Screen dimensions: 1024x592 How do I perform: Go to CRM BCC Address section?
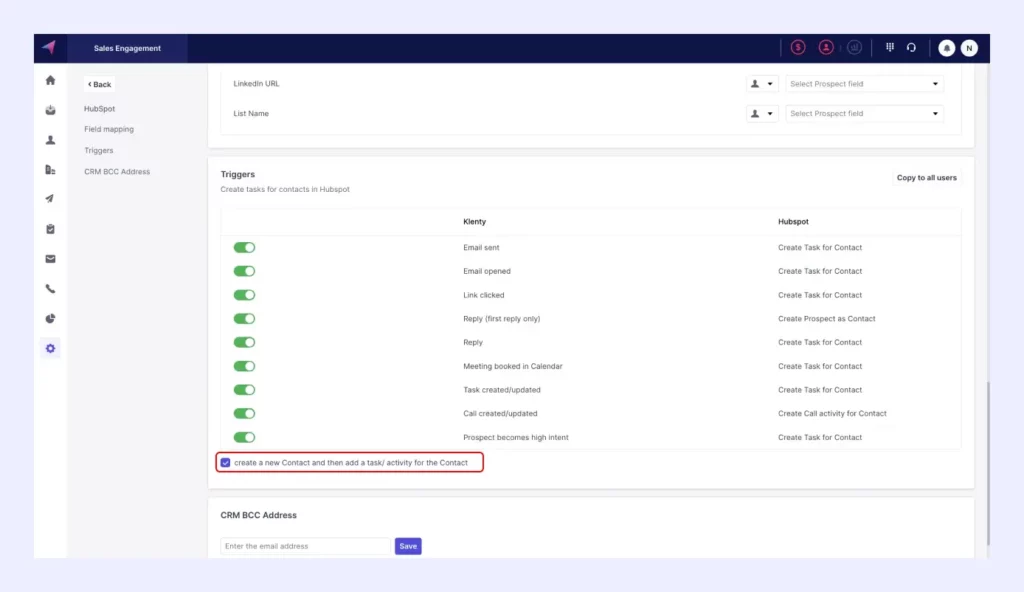point(117,171)
